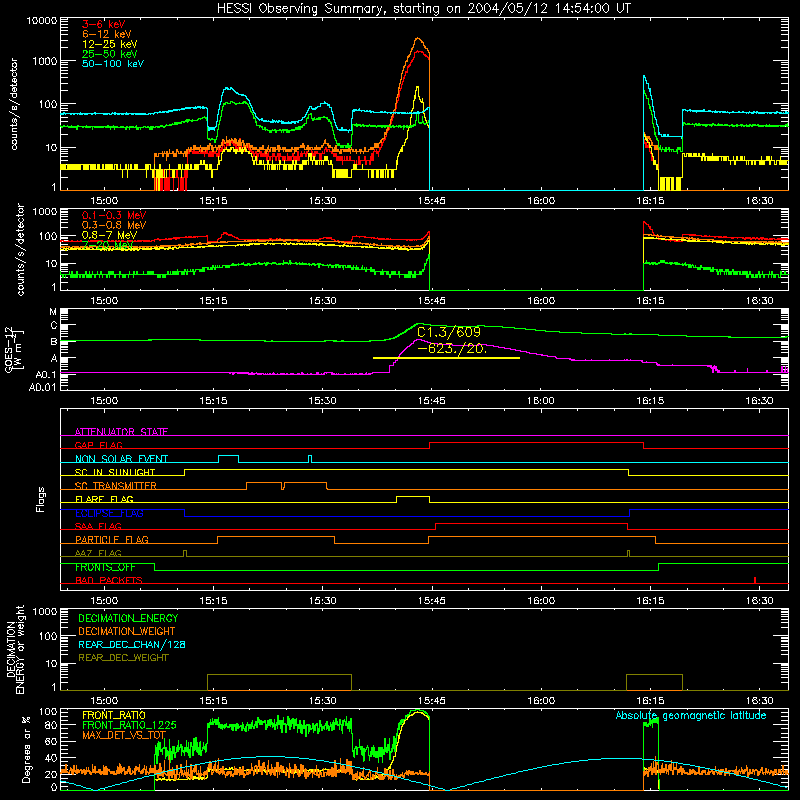Click the BAD_PACKETS flag label
The image size is (800, 800).
click(x=109, y=580)
